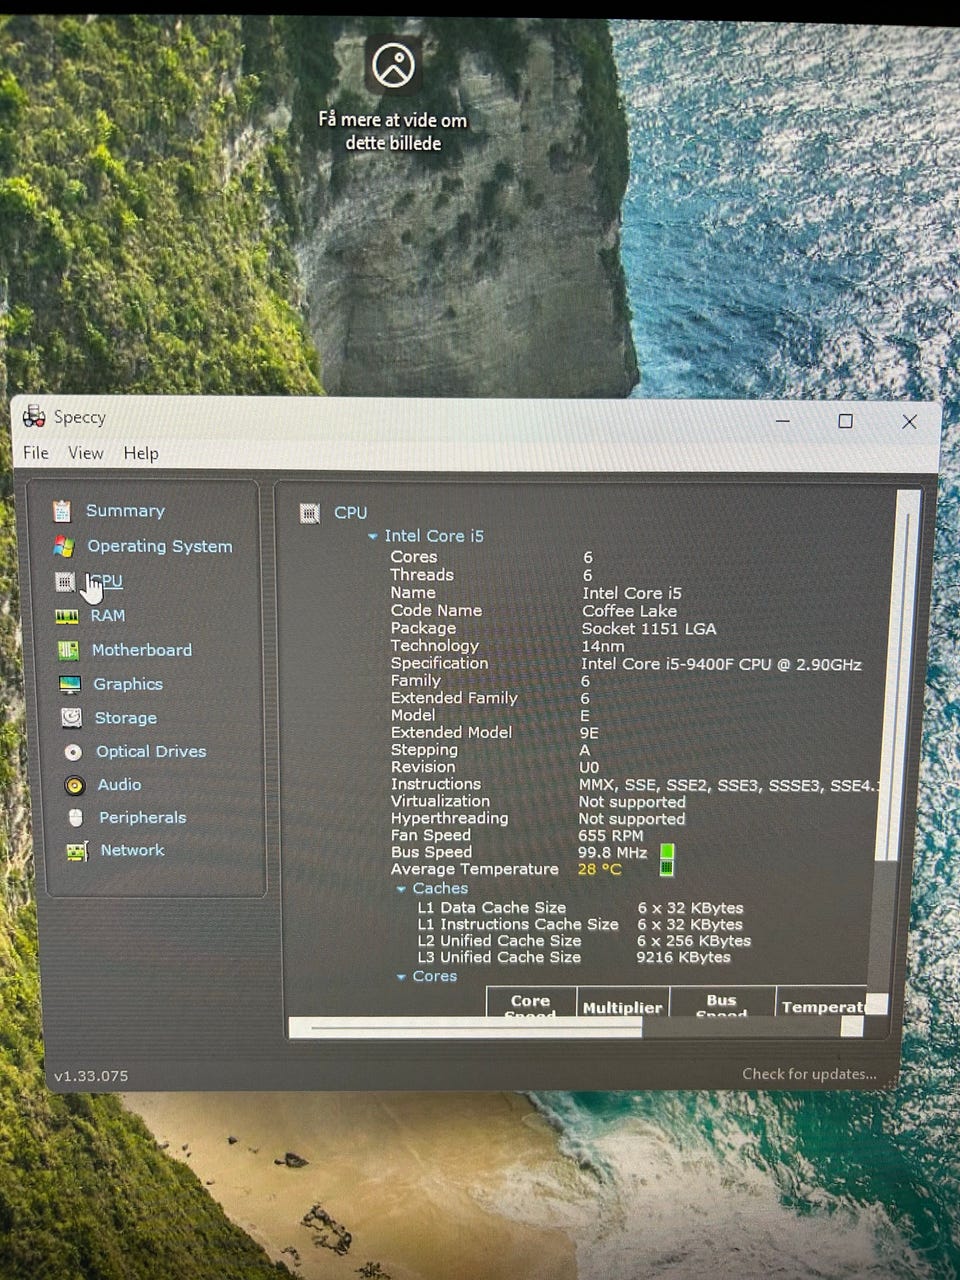
Task: Click the Graphics monitor icon
Action: (70, 684)
